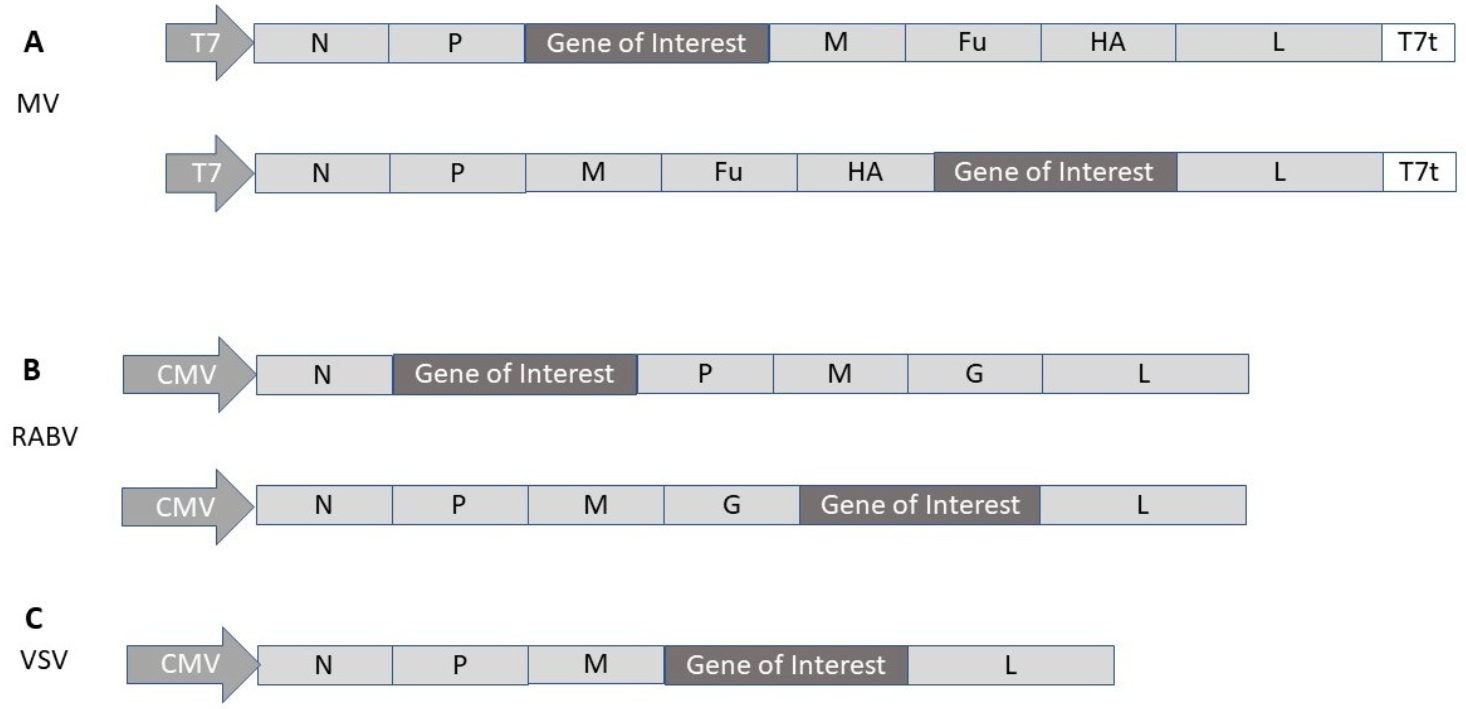Click the M box in the VSV construct

click(596, 665)
